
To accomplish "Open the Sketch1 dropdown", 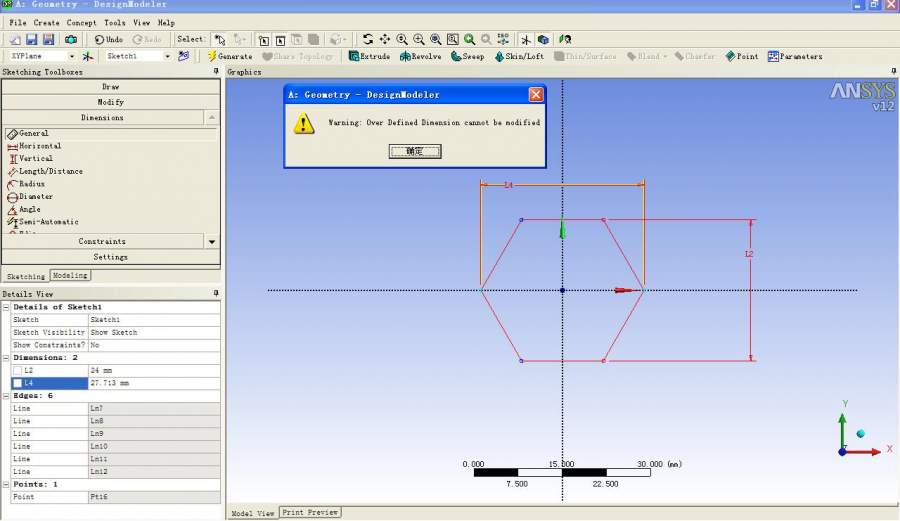I will (x=167, y=57).
